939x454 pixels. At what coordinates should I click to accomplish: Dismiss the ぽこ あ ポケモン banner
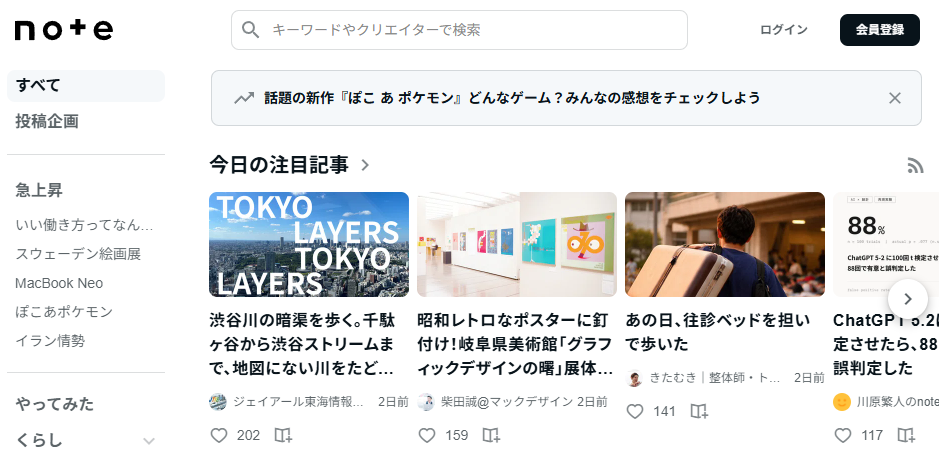click(895, 98)
